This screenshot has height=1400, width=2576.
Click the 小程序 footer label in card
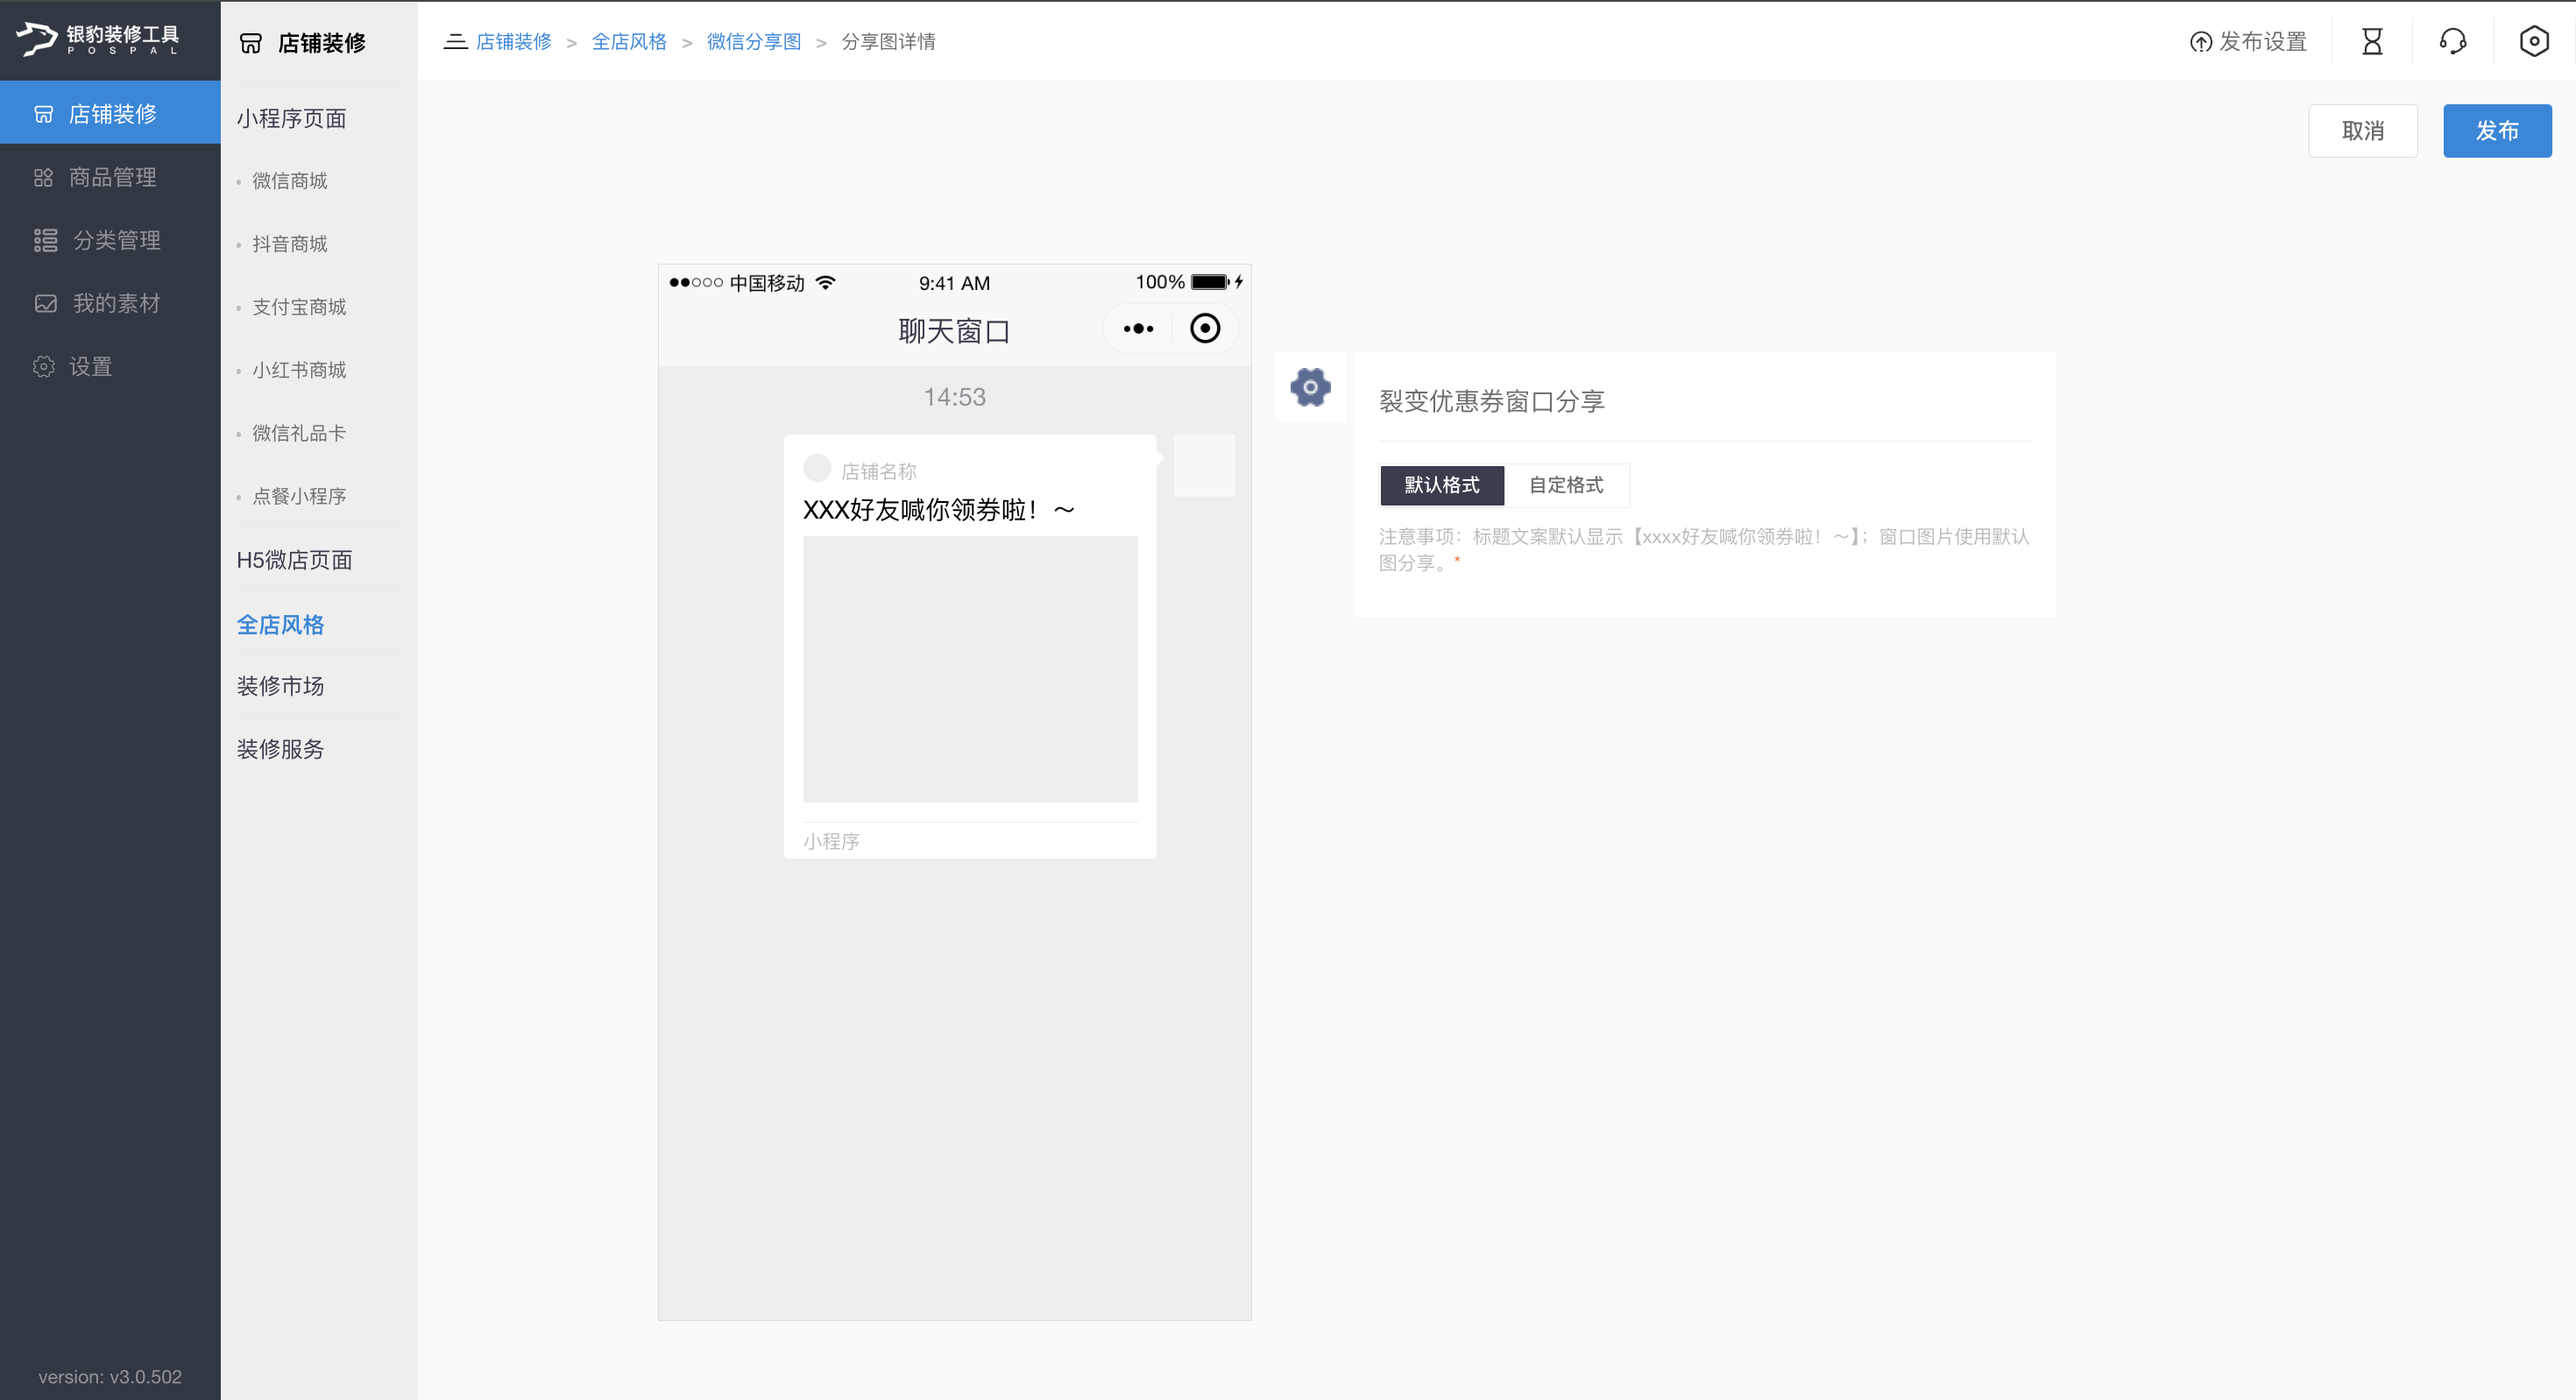click(831, 841)
